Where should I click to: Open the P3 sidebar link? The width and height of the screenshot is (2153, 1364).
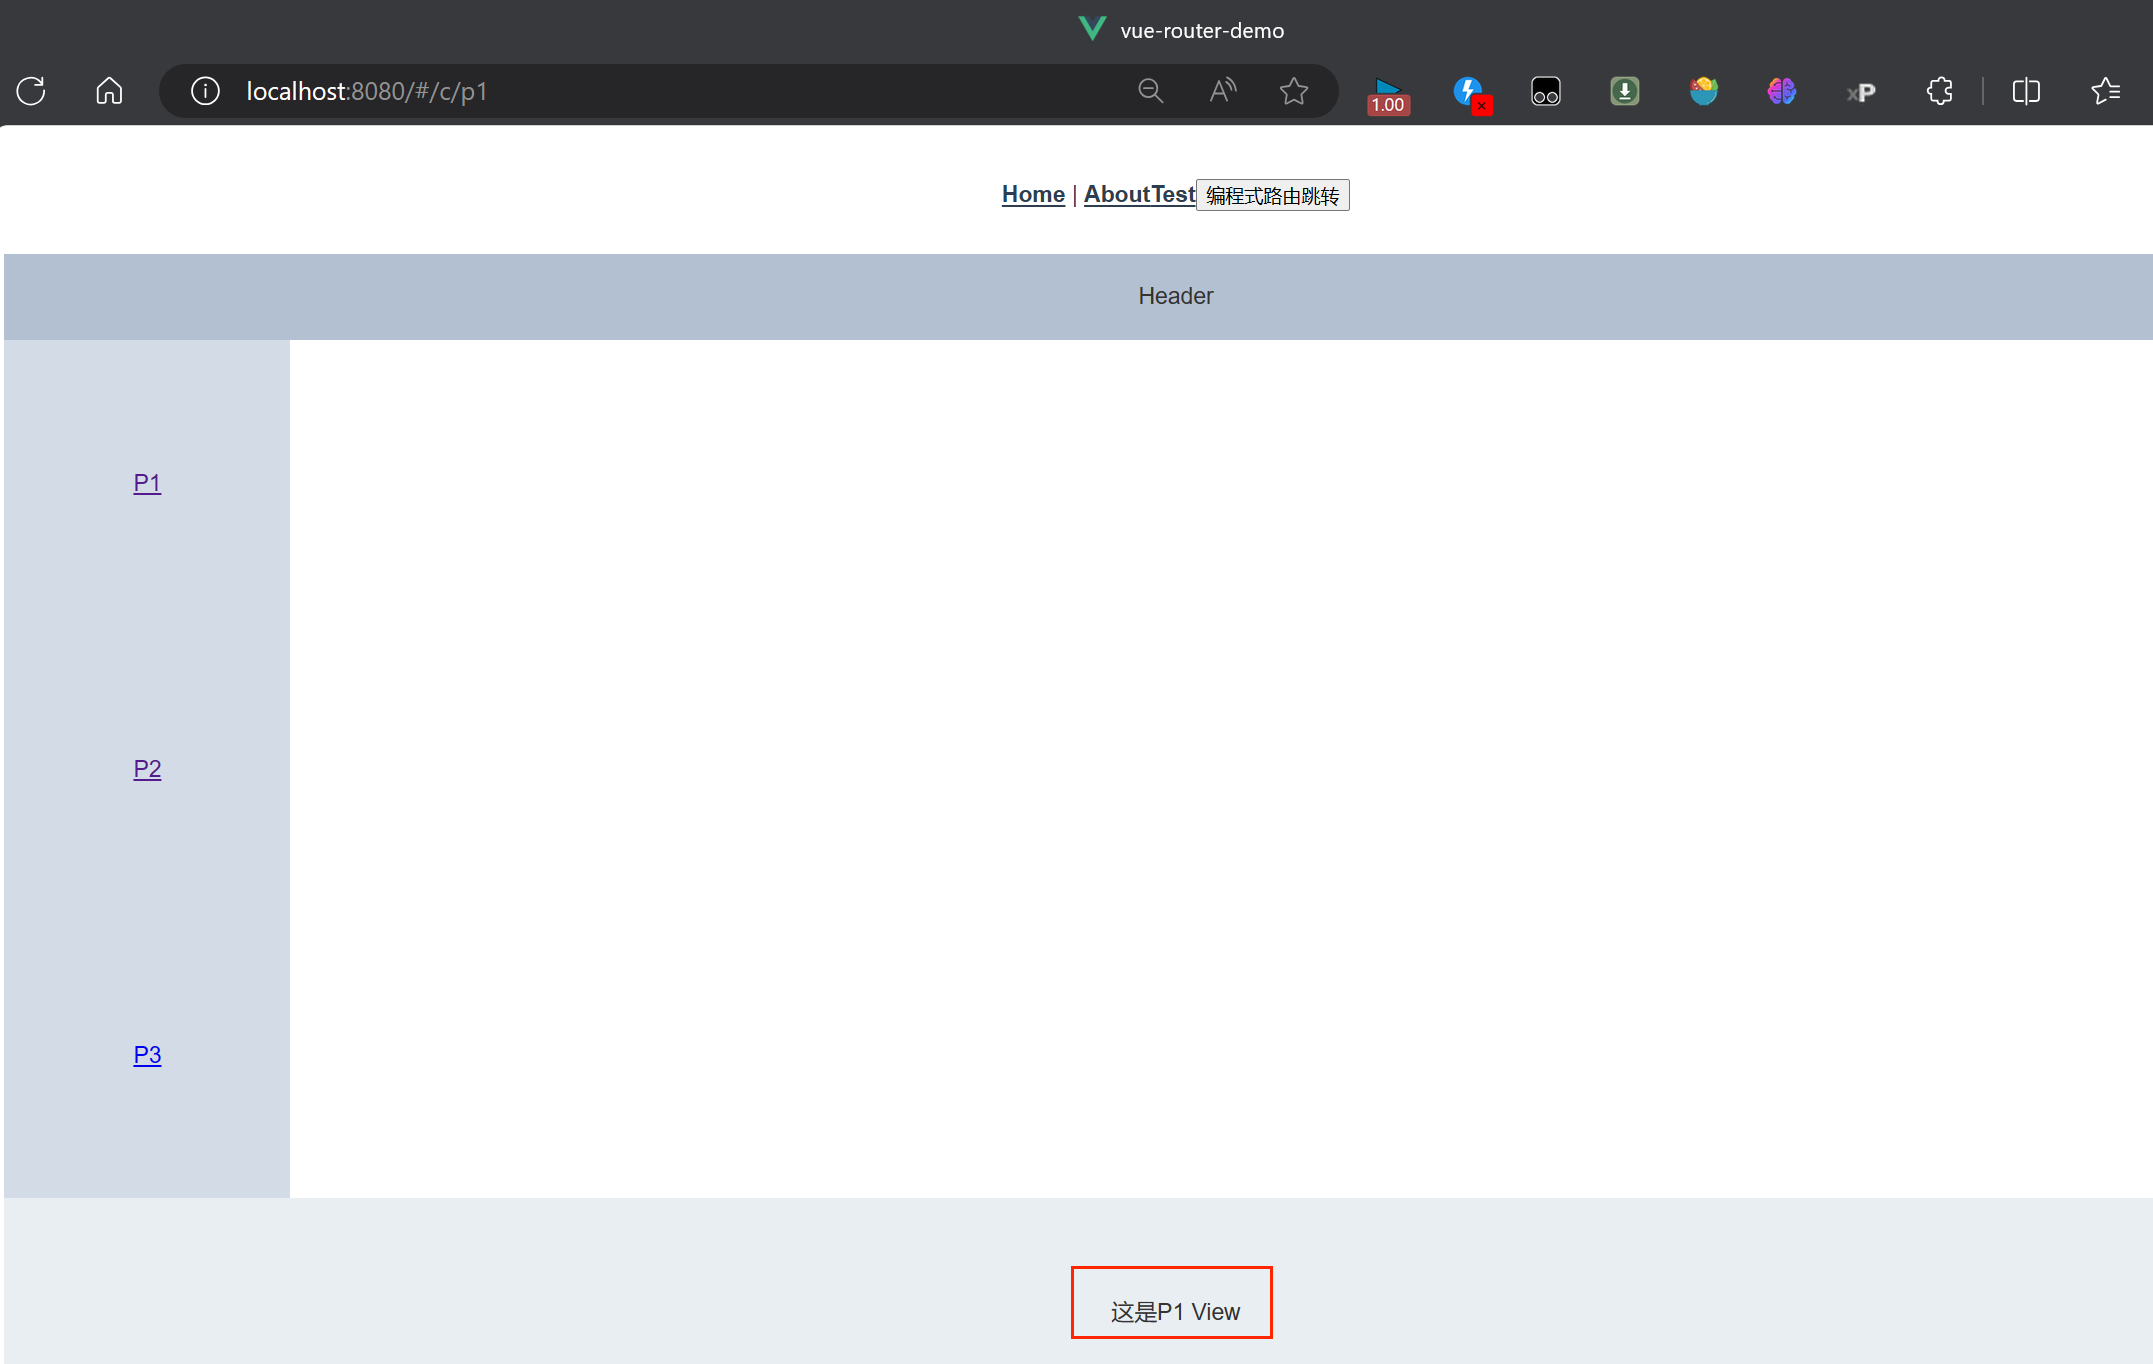coord(147,1055)
